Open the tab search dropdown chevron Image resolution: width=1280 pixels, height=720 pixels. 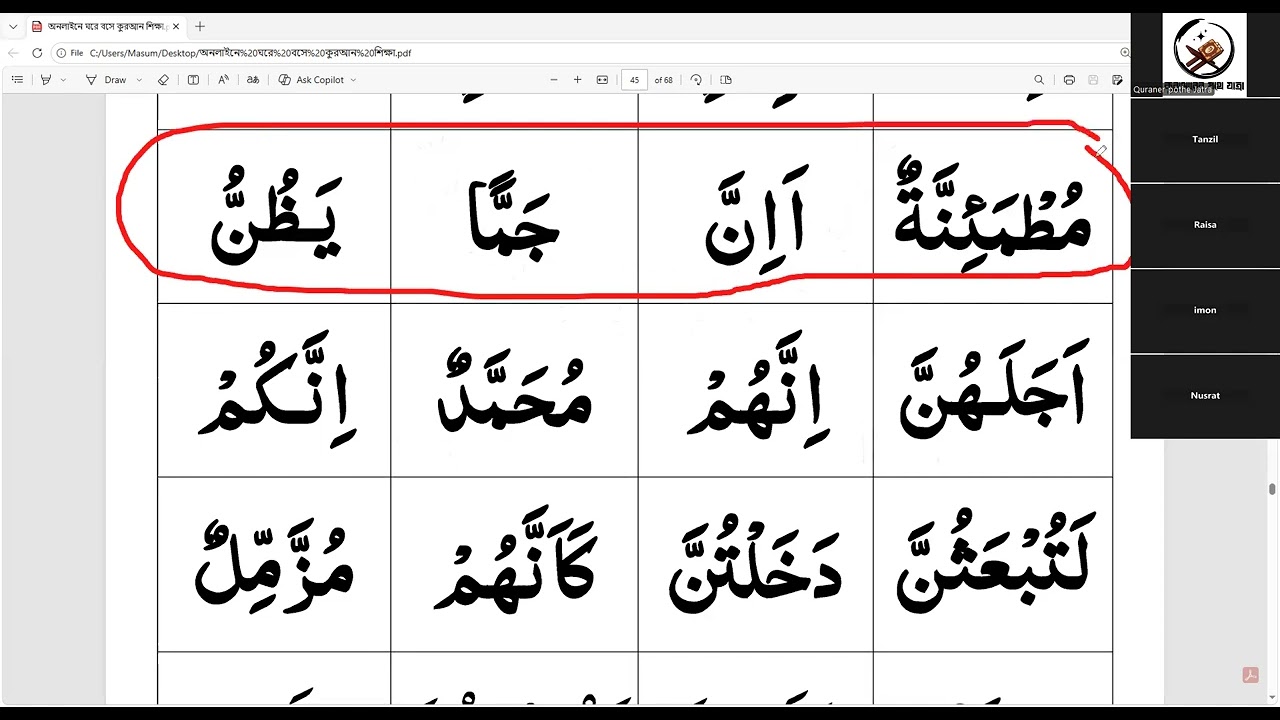click(13, 26)
